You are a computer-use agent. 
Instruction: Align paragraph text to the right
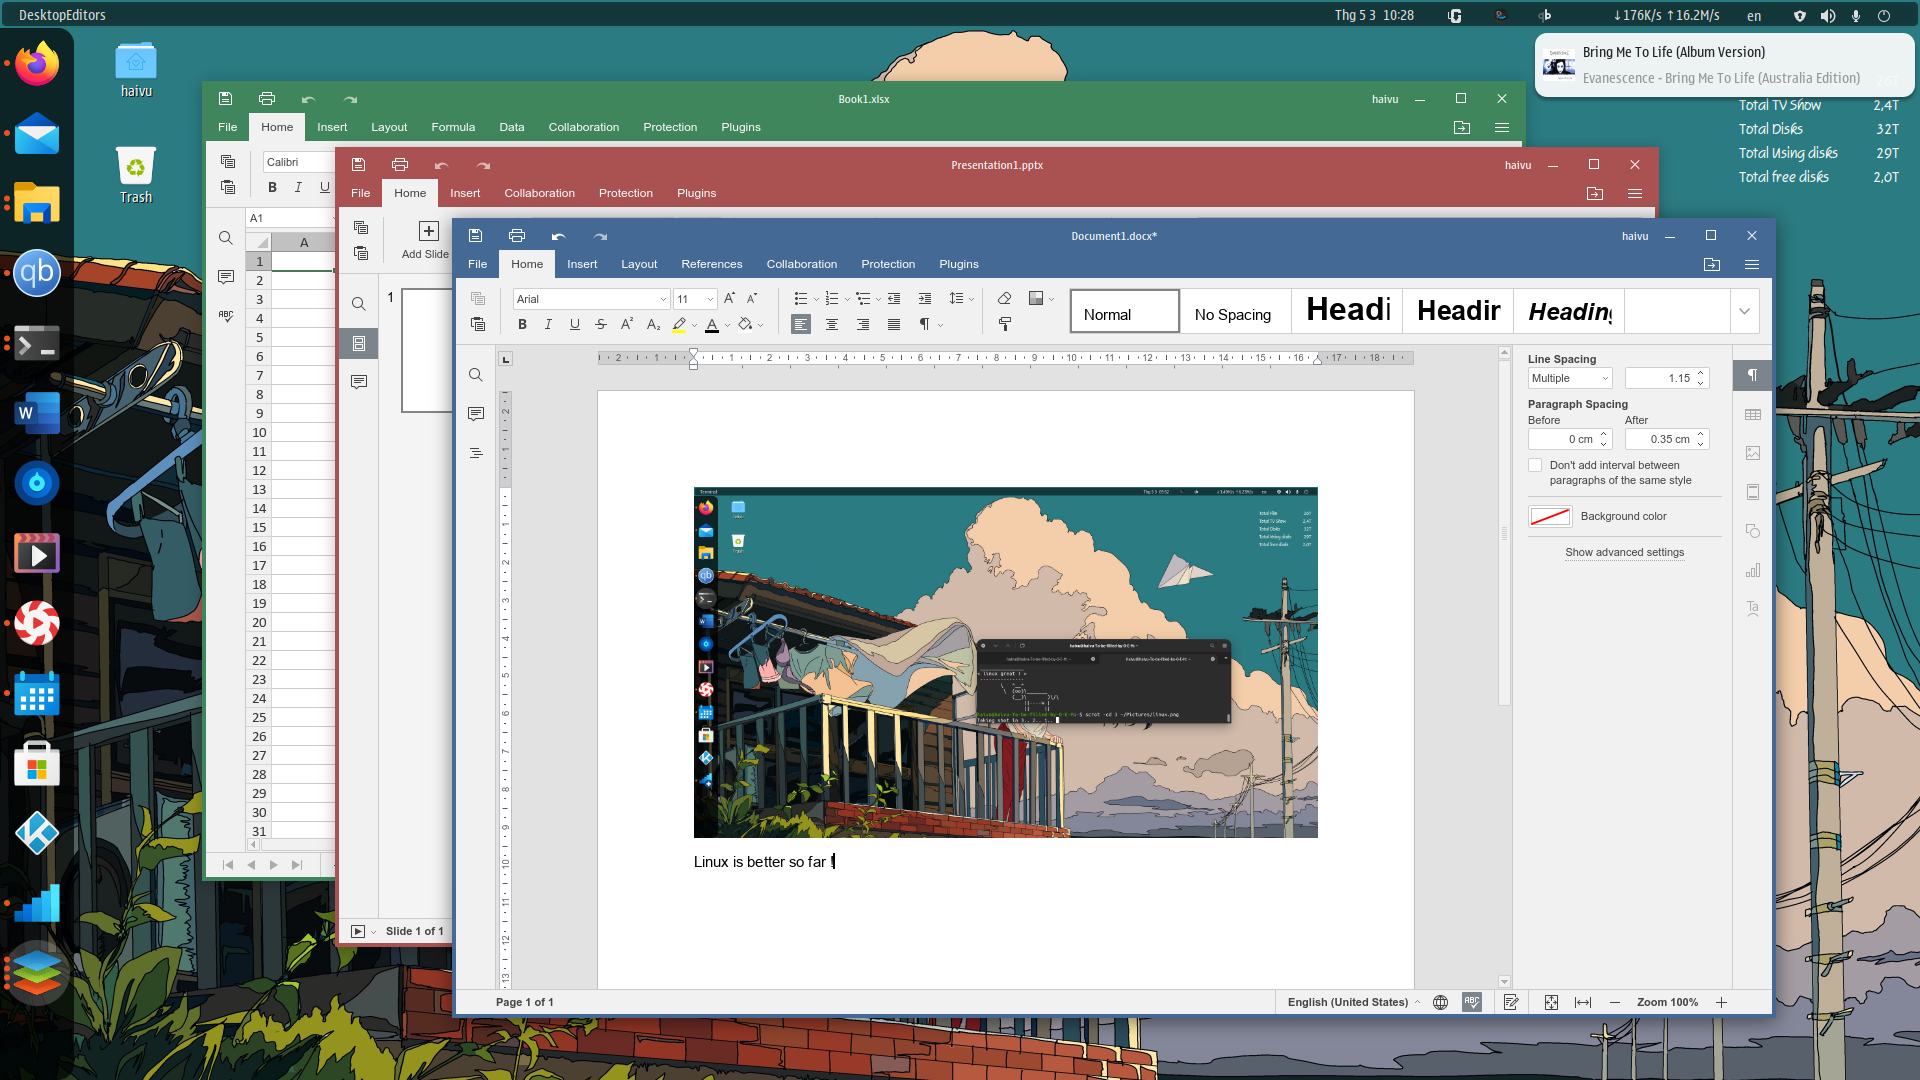pyautogui.click(x=863, y=324)
